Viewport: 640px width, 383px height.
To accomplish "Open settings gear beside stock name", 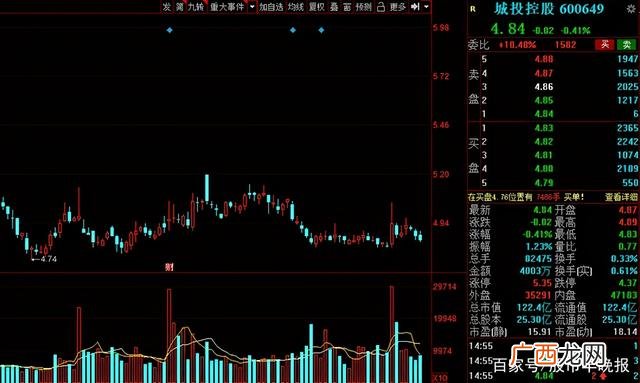I will pos(631,9).
